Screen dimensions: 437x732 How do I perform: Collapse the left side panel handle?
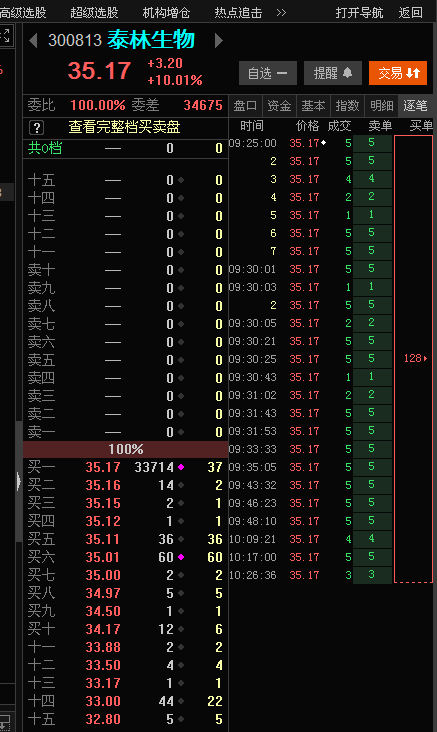point(19,481)
